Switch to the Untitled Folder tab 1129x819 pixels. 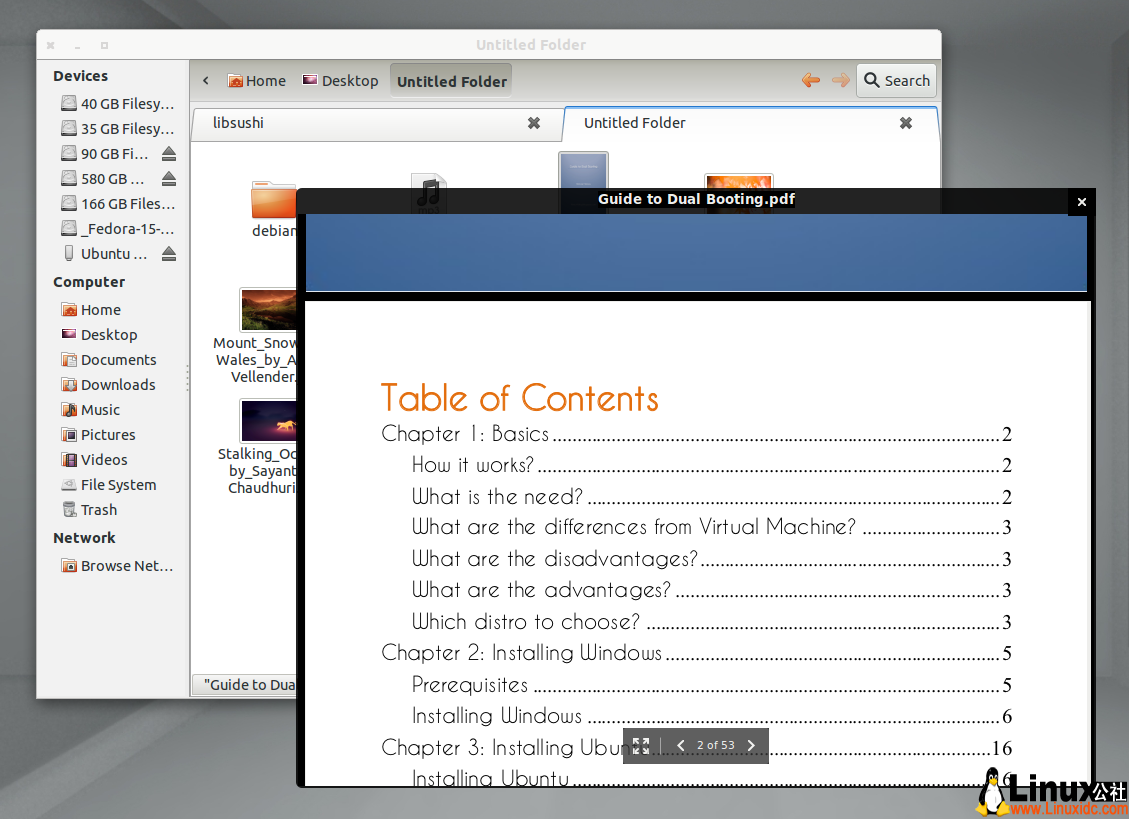coord(635,123)
